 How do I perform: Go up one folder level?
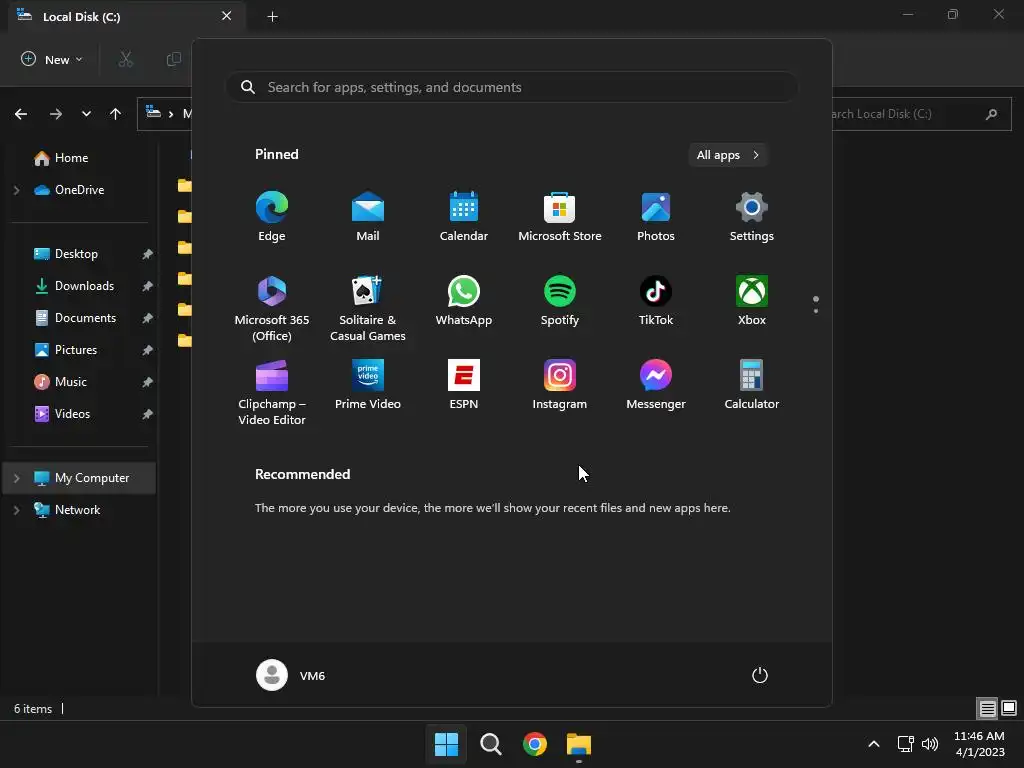pos(116,114)
